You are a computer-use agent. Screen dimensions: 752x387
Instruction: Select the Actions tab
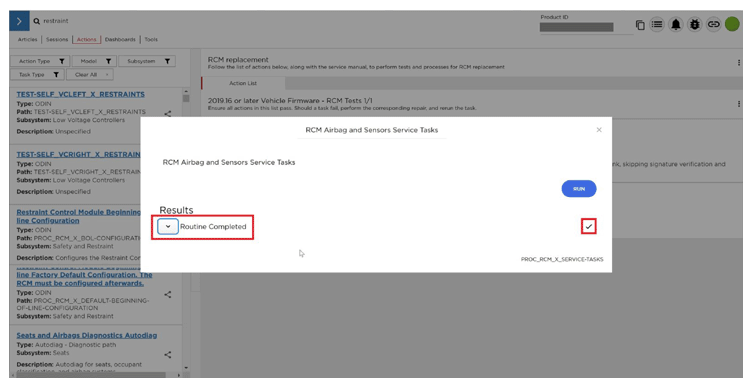point(86,39)
